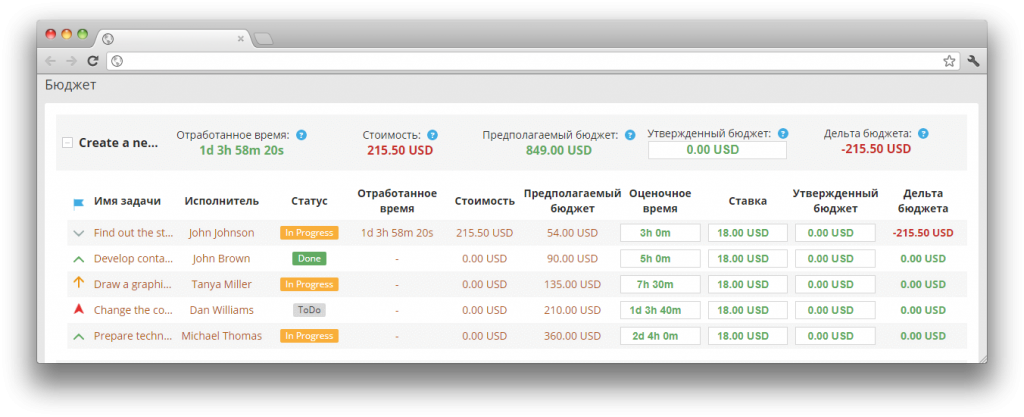Screen dimensions: 1024x417
Task: Bookmark page with the star icon
Action: coord(949,61)
